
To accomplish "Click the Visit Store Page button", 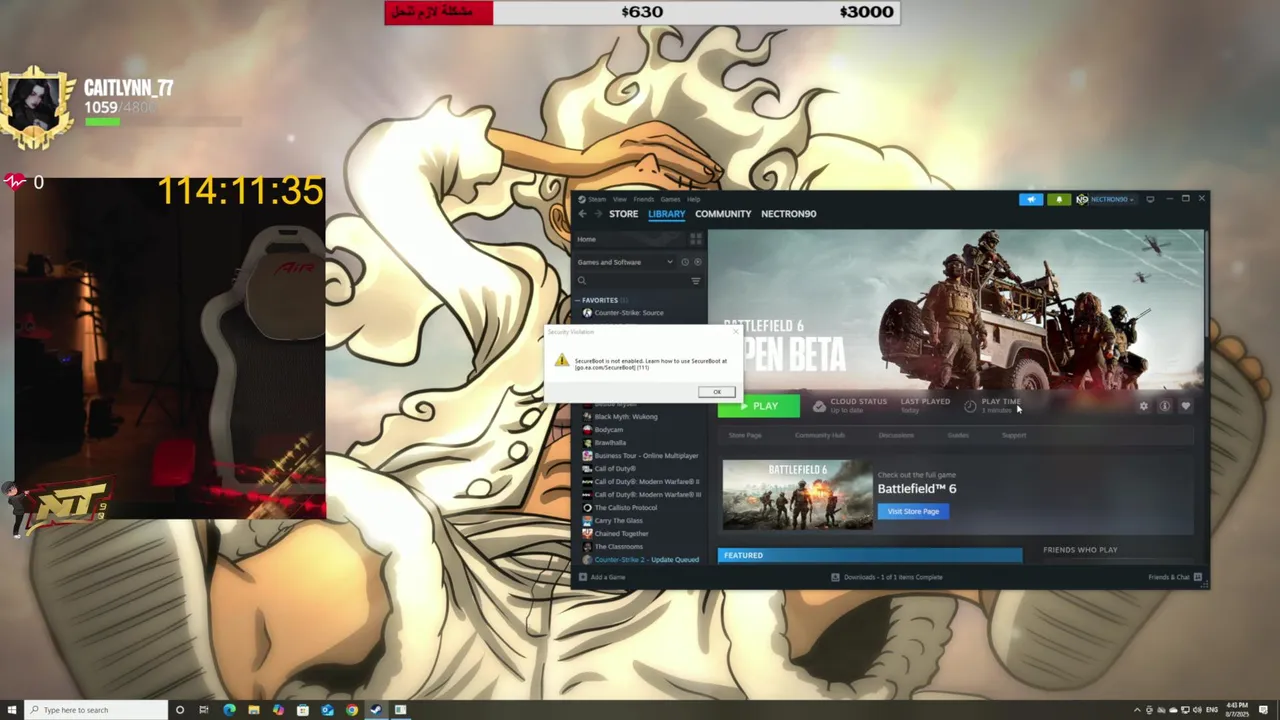I will point(913,511).
